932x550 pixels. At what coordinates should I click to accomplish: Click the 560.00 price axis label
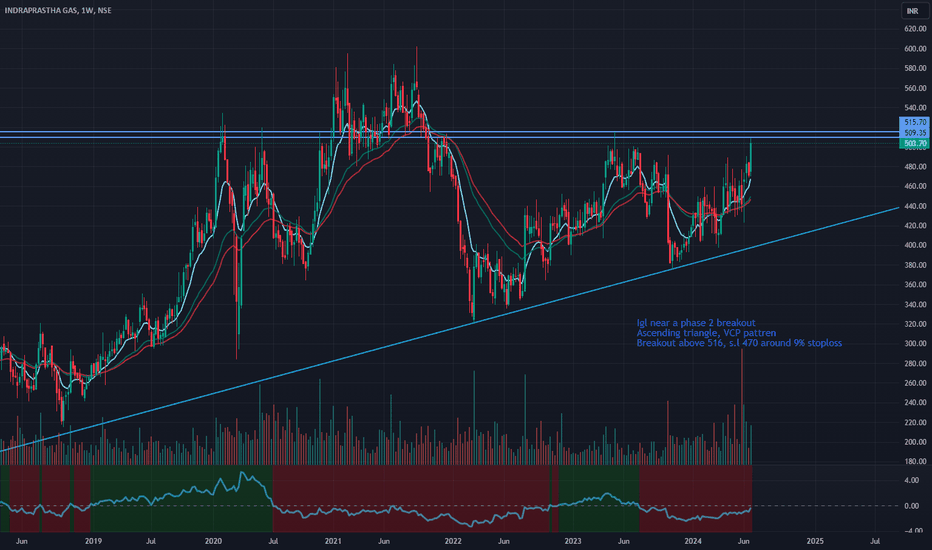coord(915,88)
